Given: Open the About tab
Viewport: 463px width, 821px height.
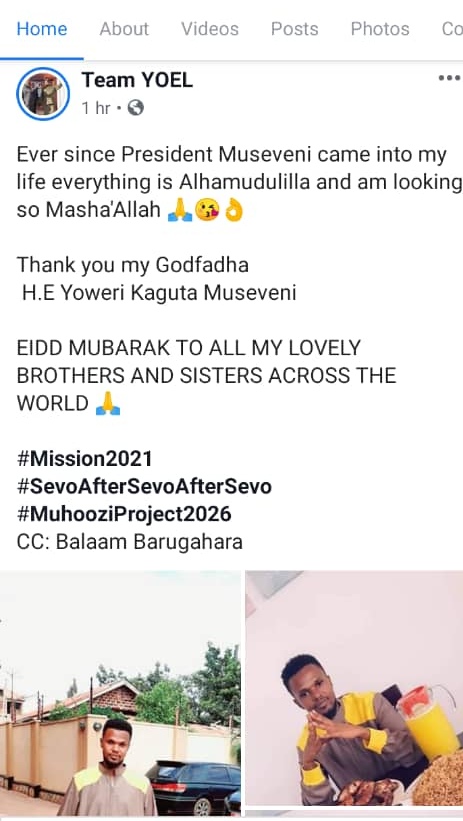Looking at the screenshot, I should coord(124,29).
